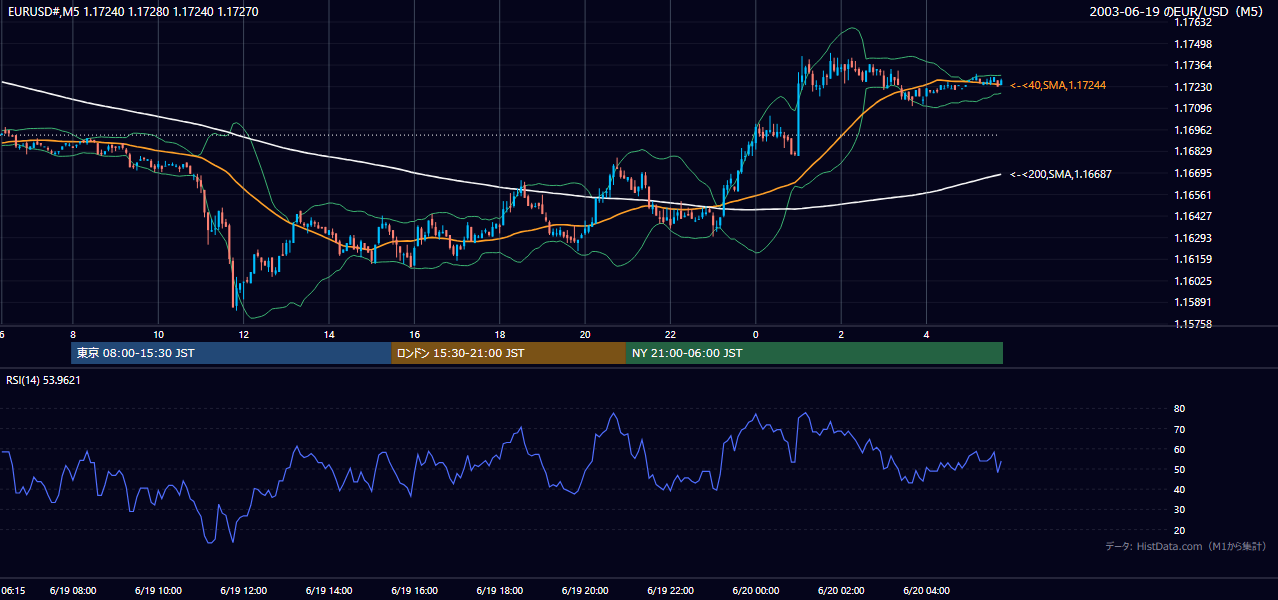This screenshot has height=600, width=1278.
Task: Click price axis value 1.16561
Action: pyautogui.click(x=1192, y=195)
